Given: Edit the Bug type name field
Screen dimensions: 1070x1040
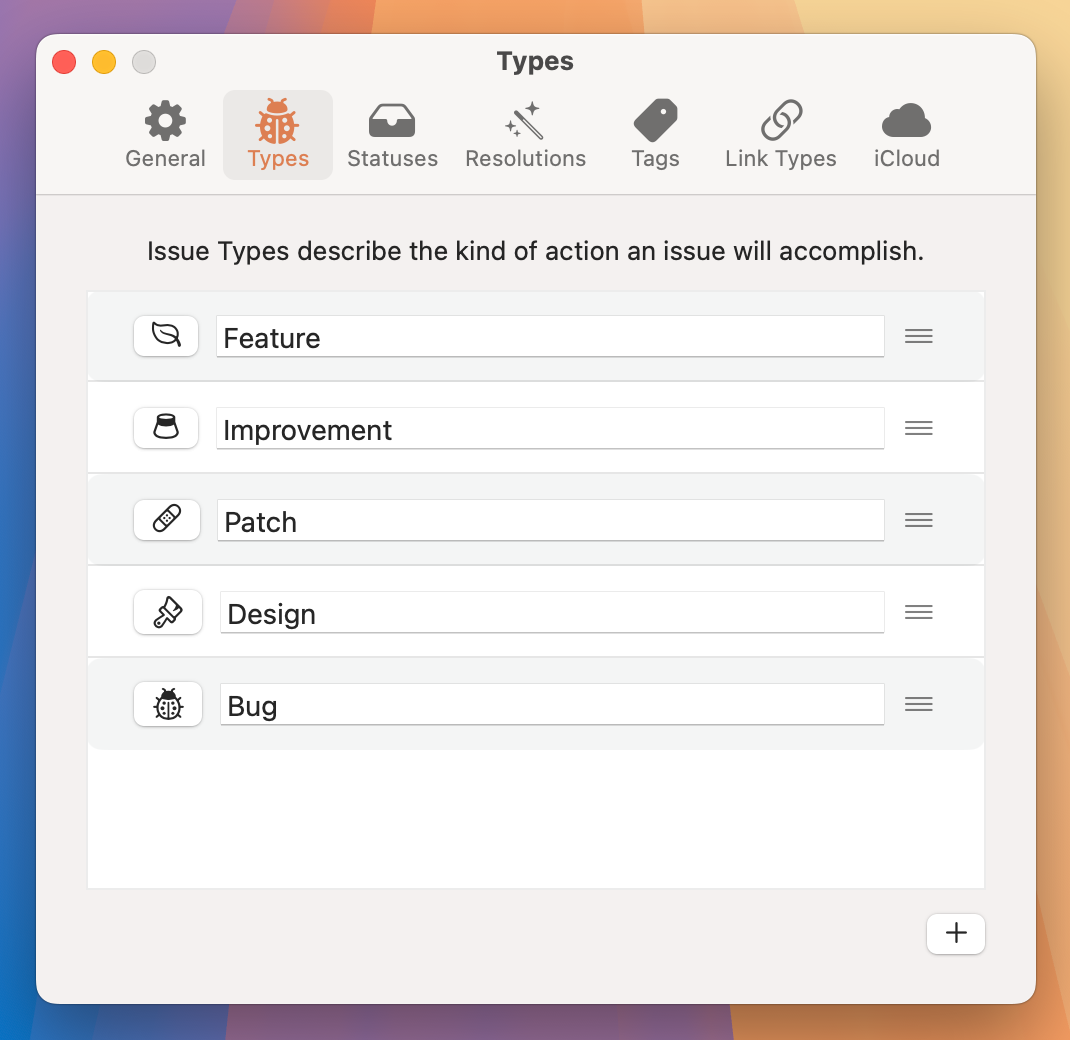Looking at the screenshot, I should (550, 705).
